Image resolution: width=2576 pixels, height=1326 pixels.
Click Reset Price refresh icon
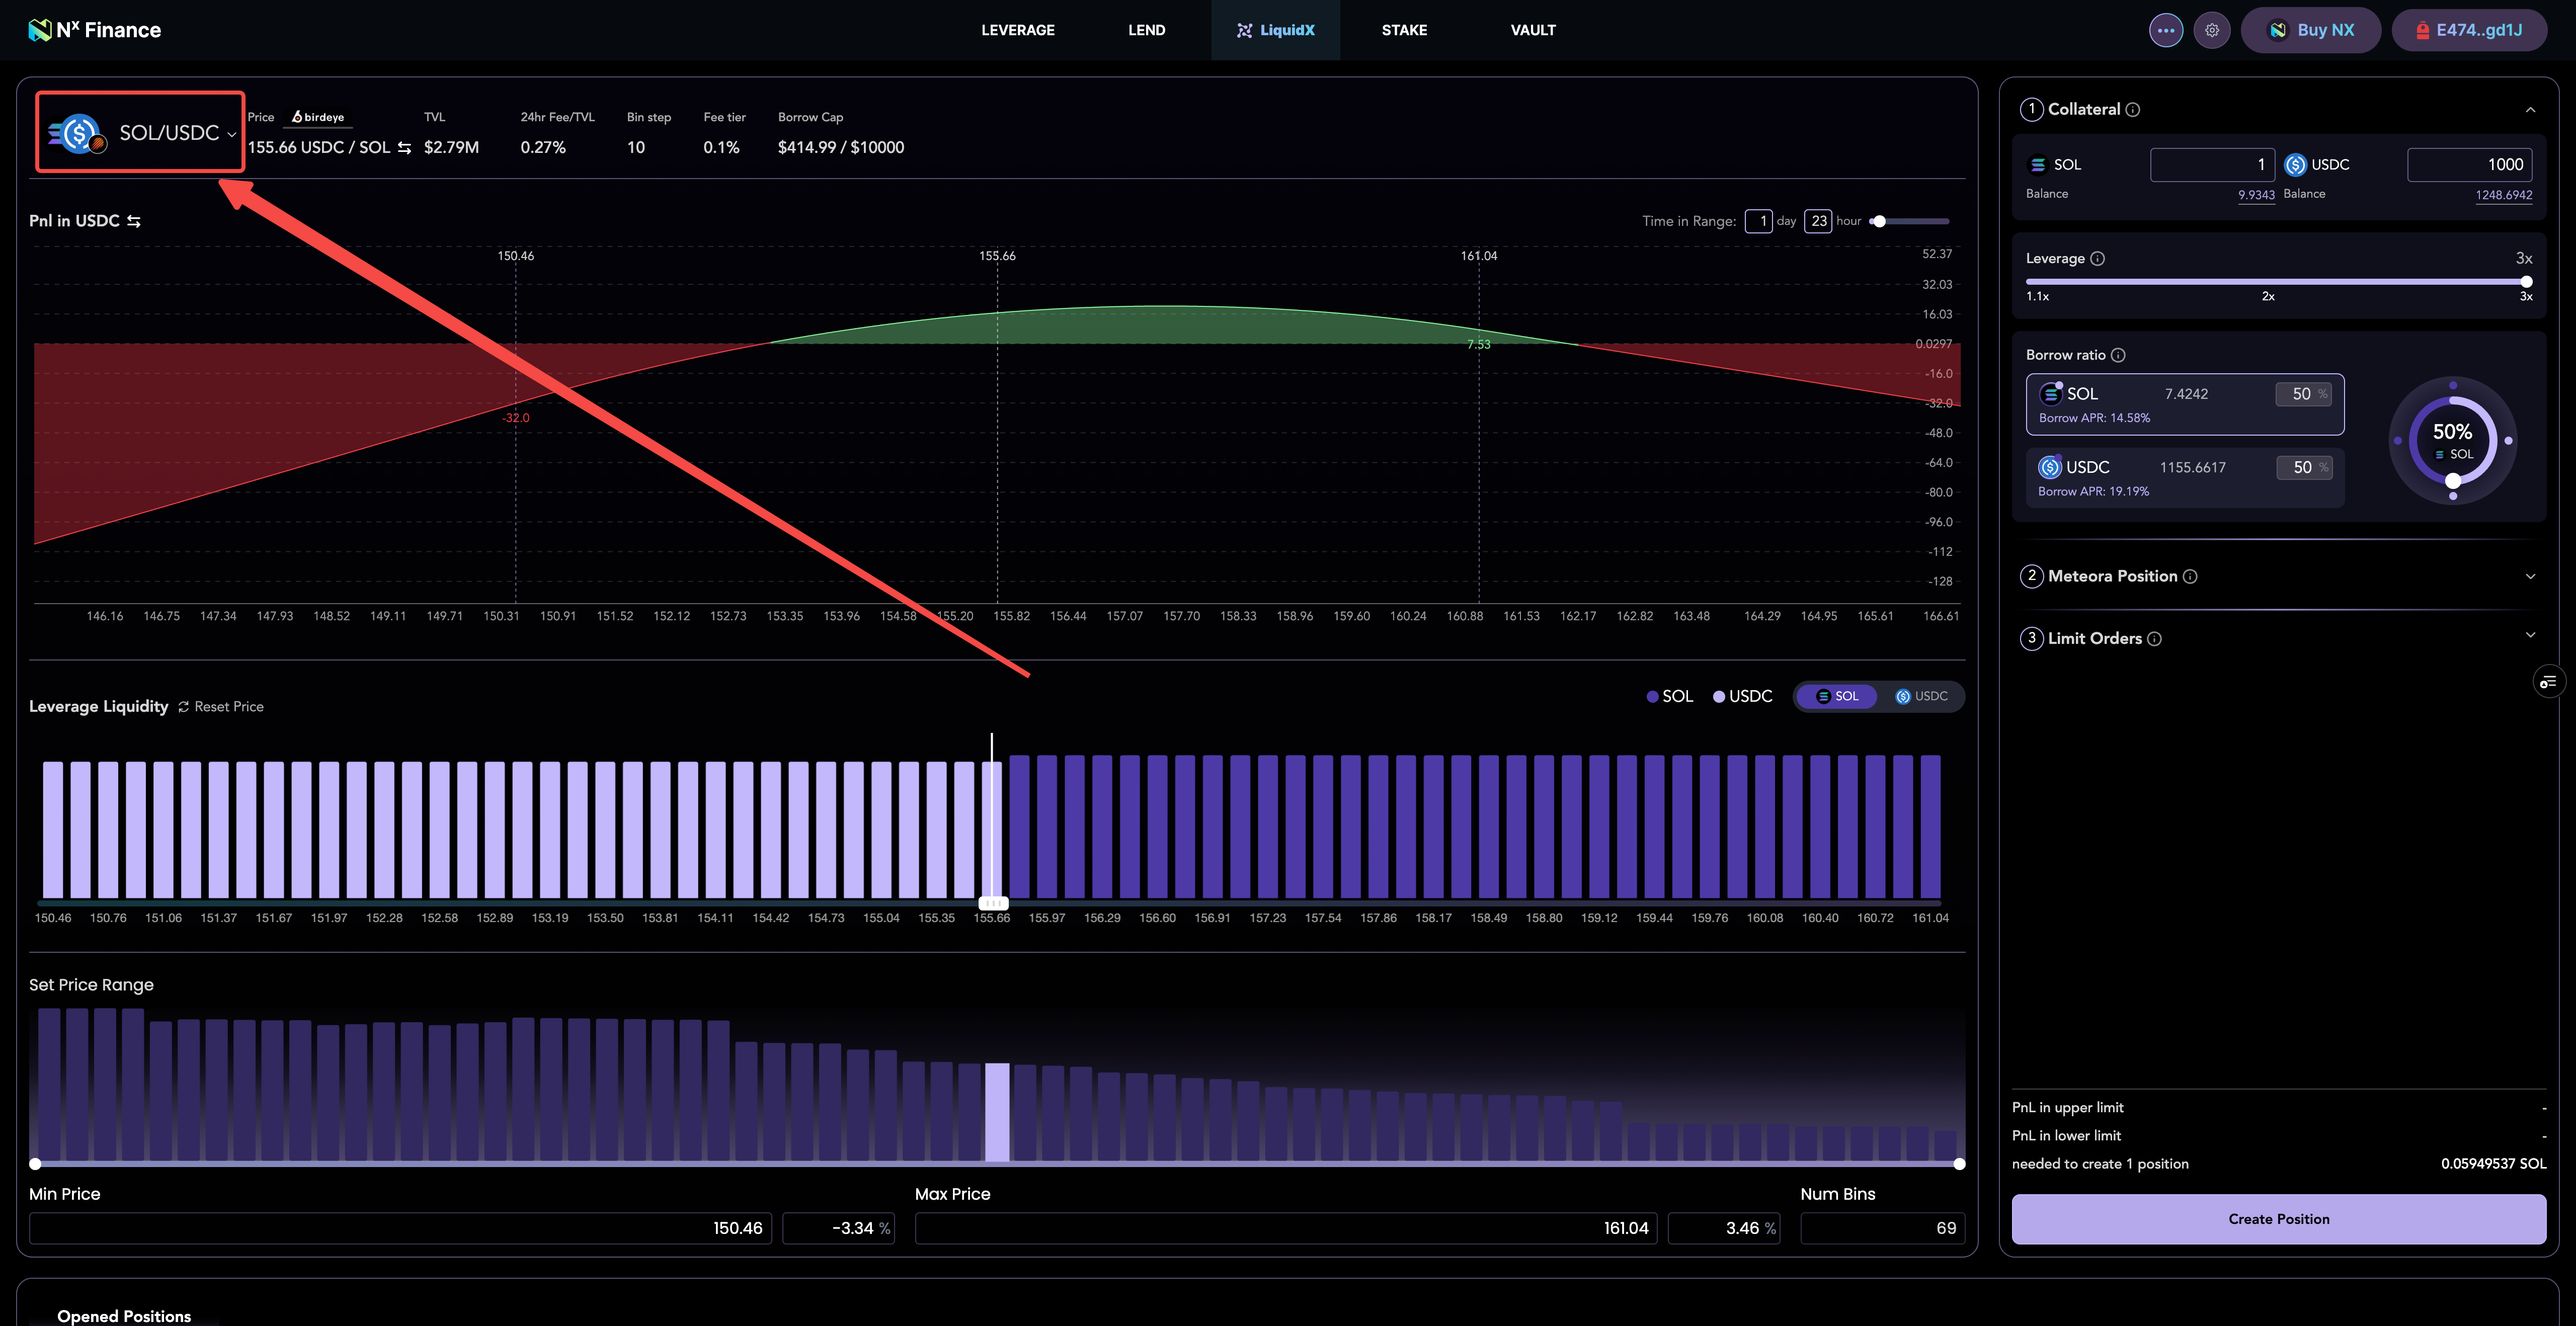[184, 707]
